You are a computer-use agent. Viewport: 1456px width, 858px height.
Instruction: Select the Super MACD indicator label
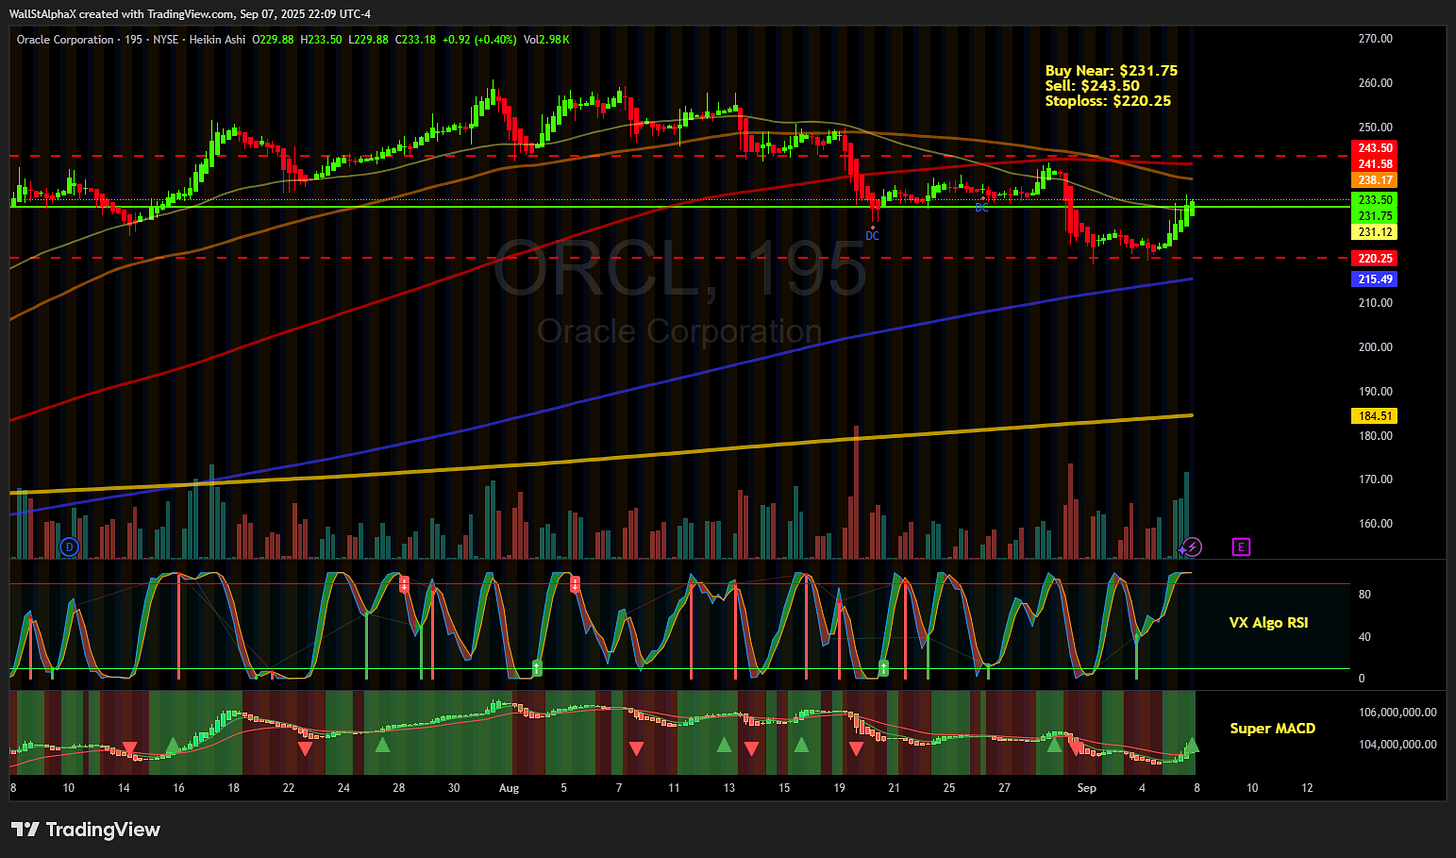pos(1272,728)
